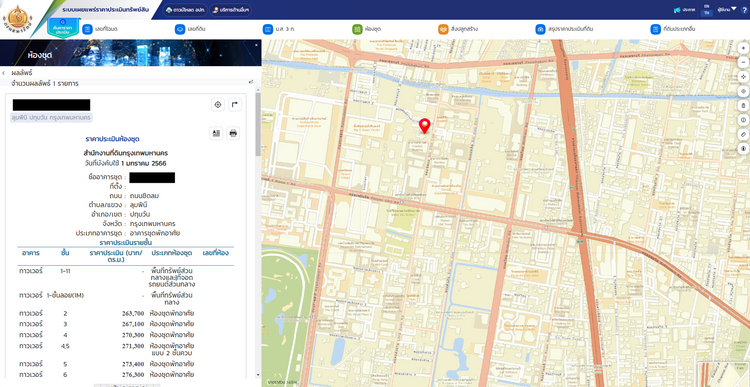Close the ห้องชุด banner panel

point(256,45)
